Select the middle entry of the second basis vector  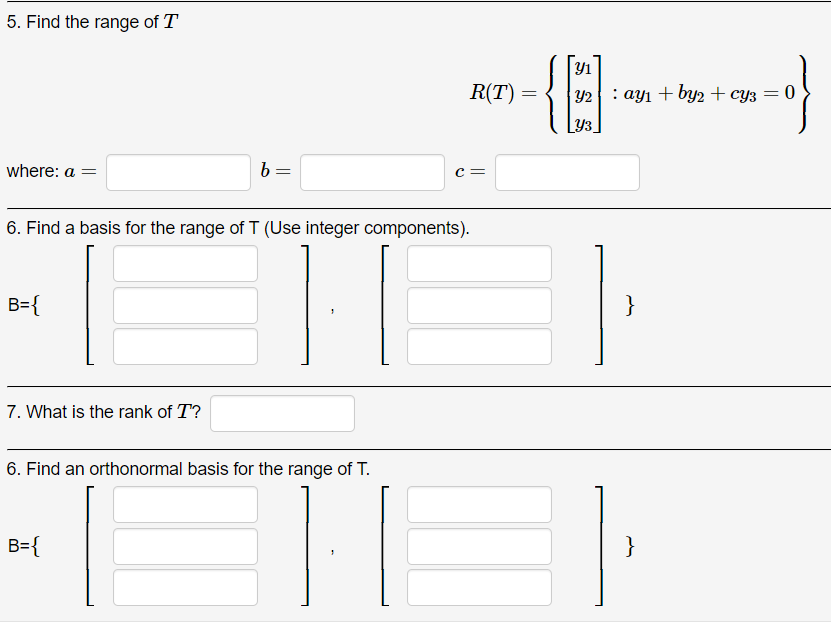[479, 305]
